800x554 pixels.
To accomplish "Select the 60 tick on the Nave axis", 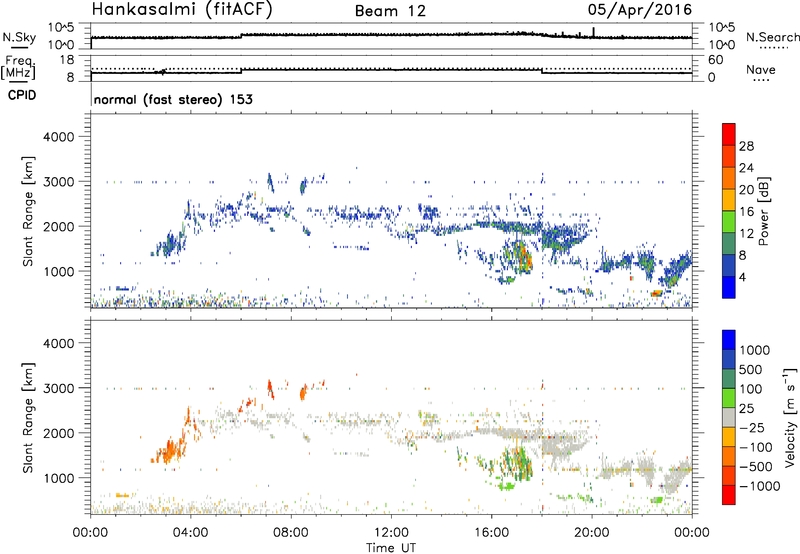I will point(716,60).
